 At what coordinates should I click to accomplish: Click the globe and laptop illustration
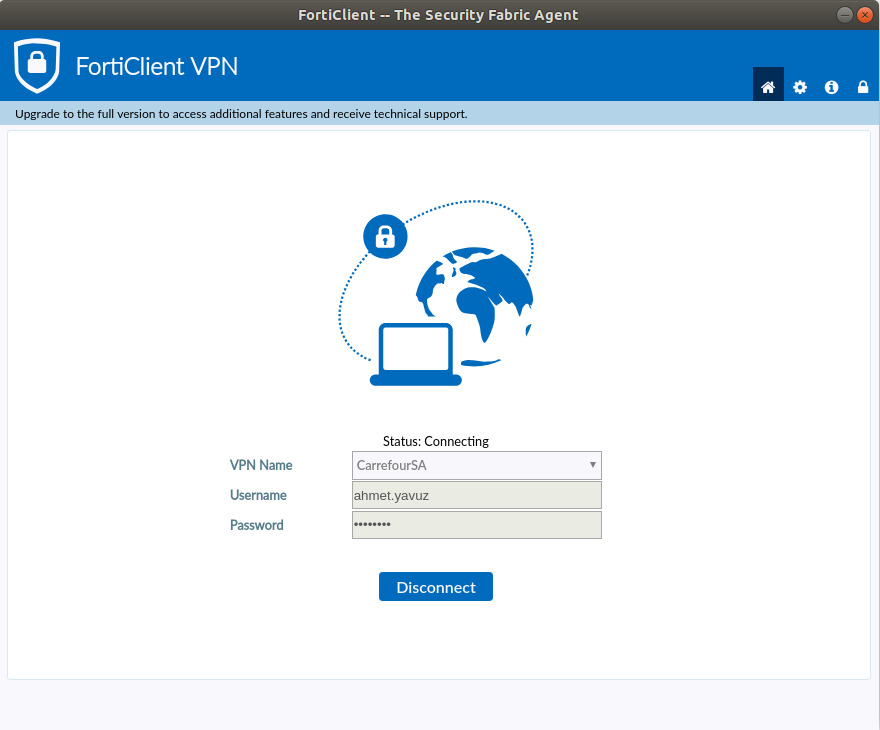436,293
